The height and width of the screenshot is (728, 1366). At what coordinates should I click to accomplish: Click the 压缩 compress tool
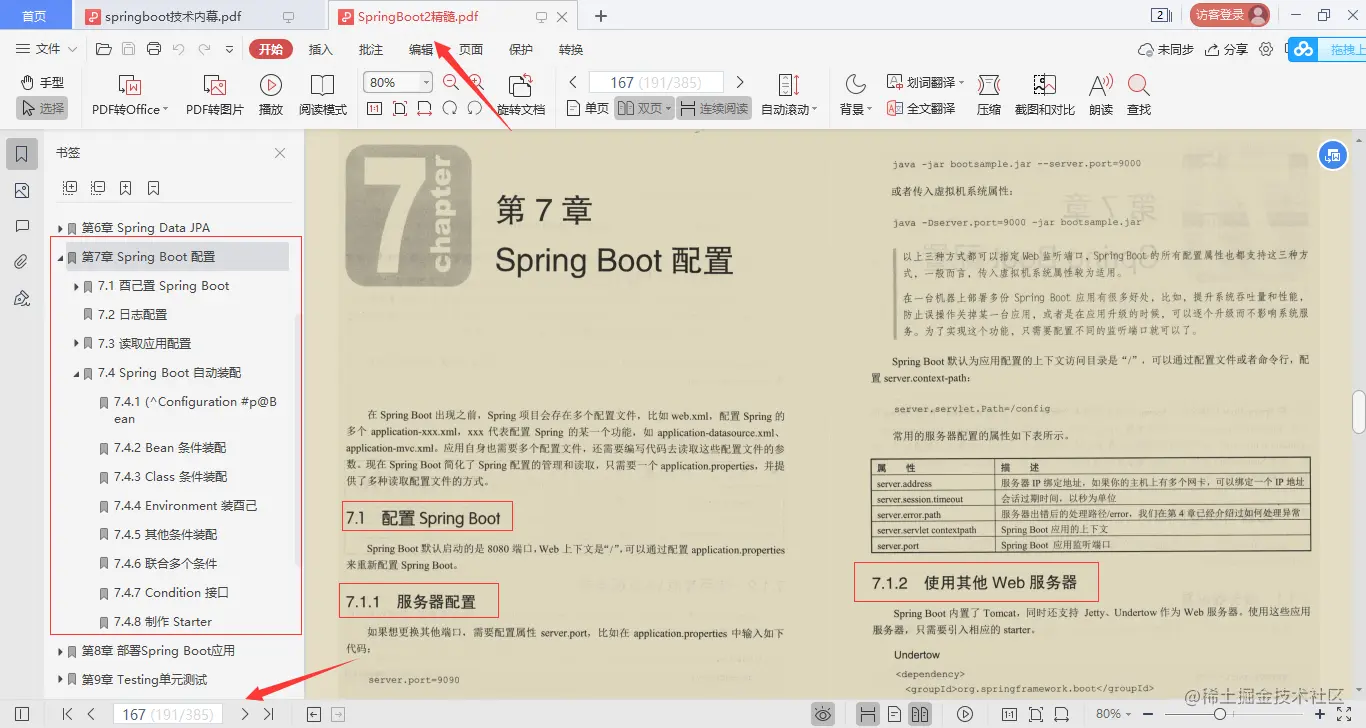point(988,95)
